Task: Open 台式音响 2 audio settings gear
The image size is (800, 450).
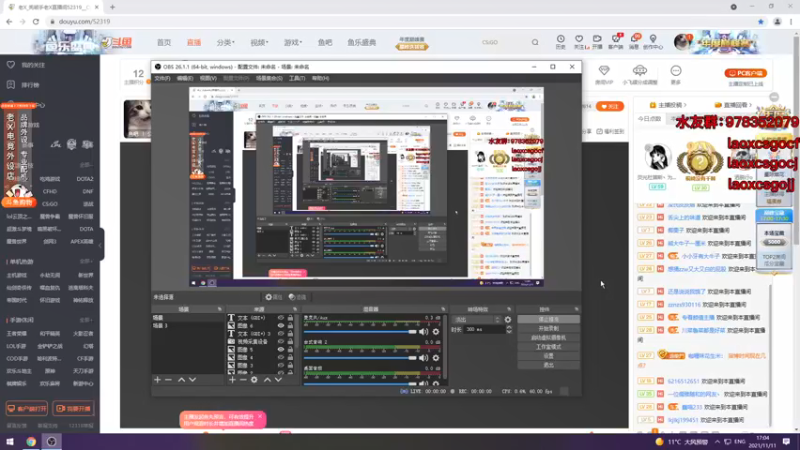Action: [436, 358]
